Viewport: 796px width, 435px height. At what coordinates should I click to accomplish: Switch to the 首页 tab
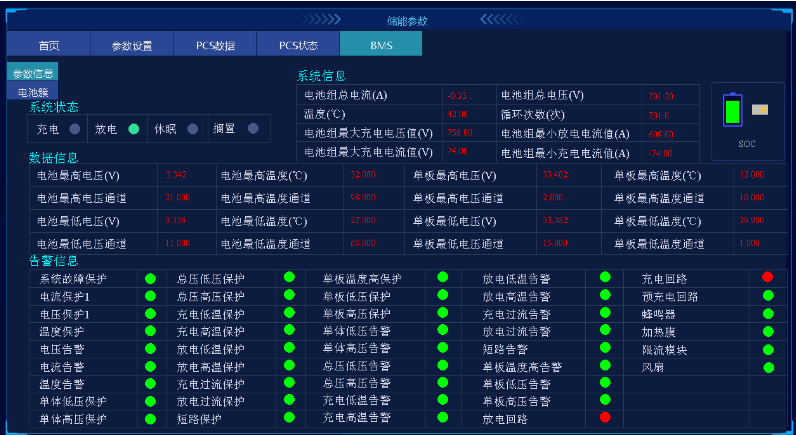point(48,45)
